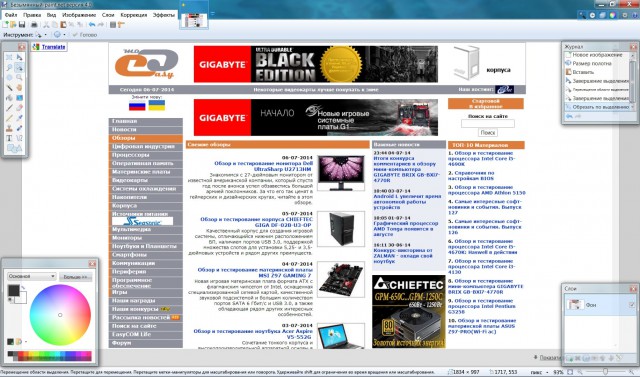Uncheck visibility checkbox of Фон layer

pos(632,305)
